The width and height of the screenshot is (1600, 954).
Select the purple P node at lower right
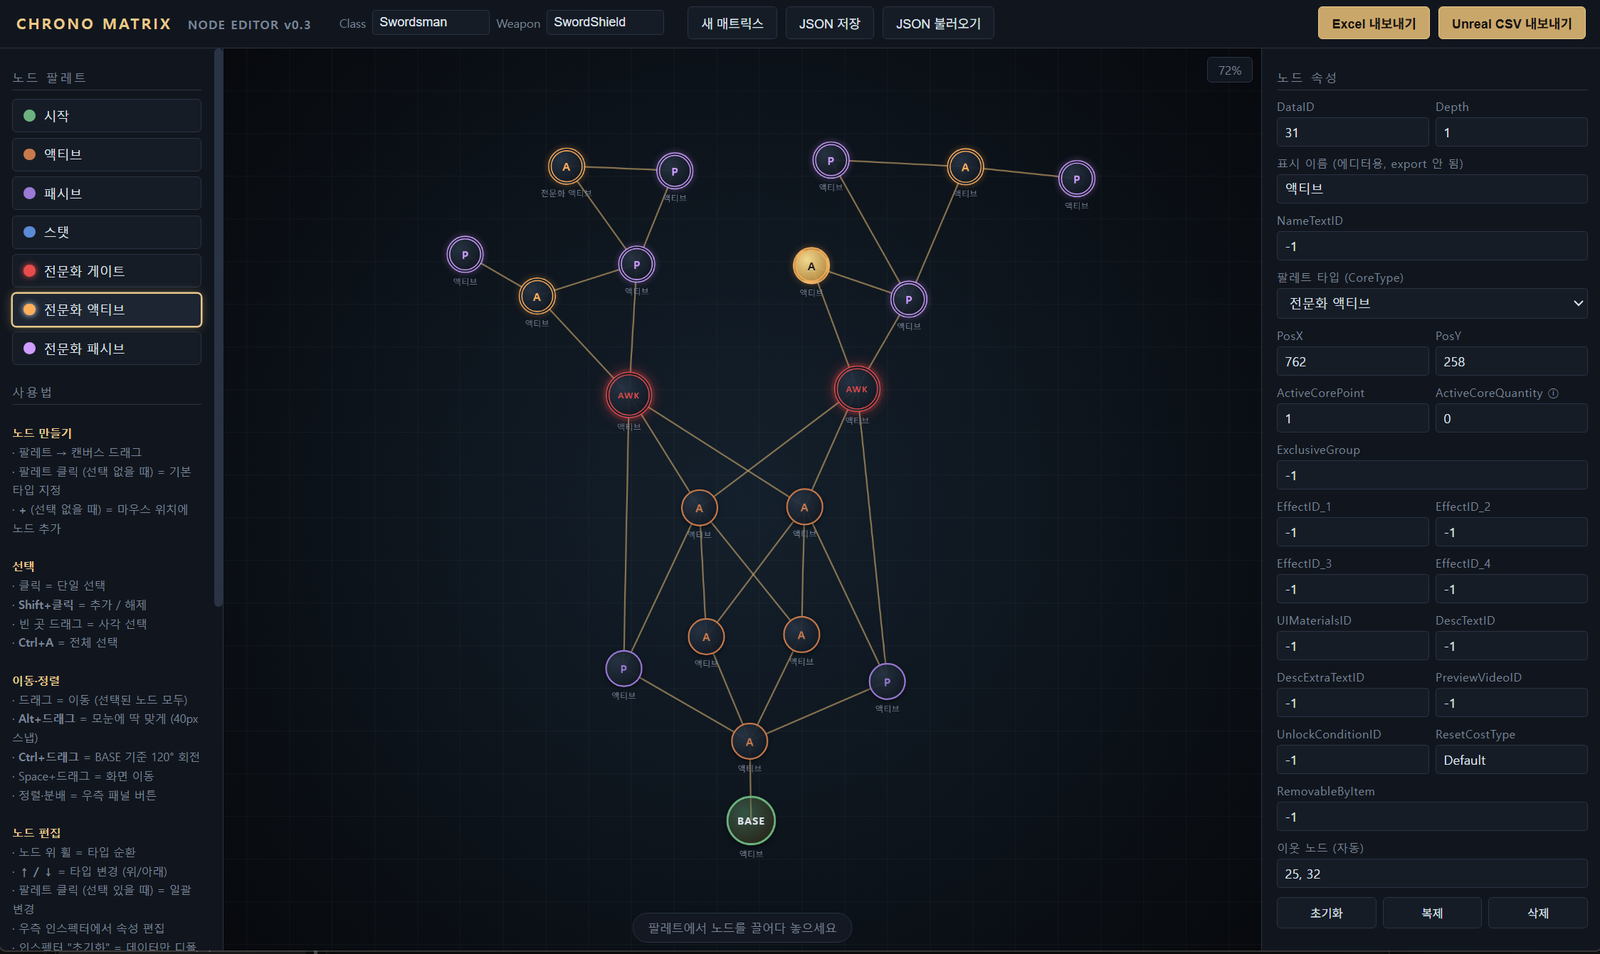886,682
